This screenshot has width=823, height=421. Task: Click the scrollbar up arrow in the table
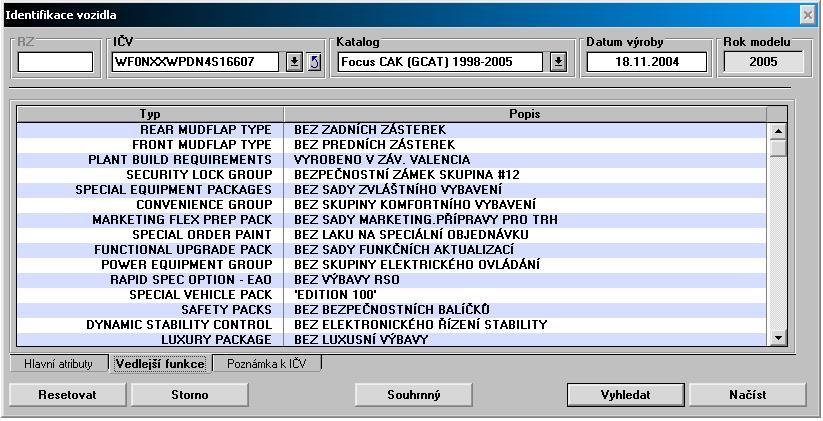778,130
